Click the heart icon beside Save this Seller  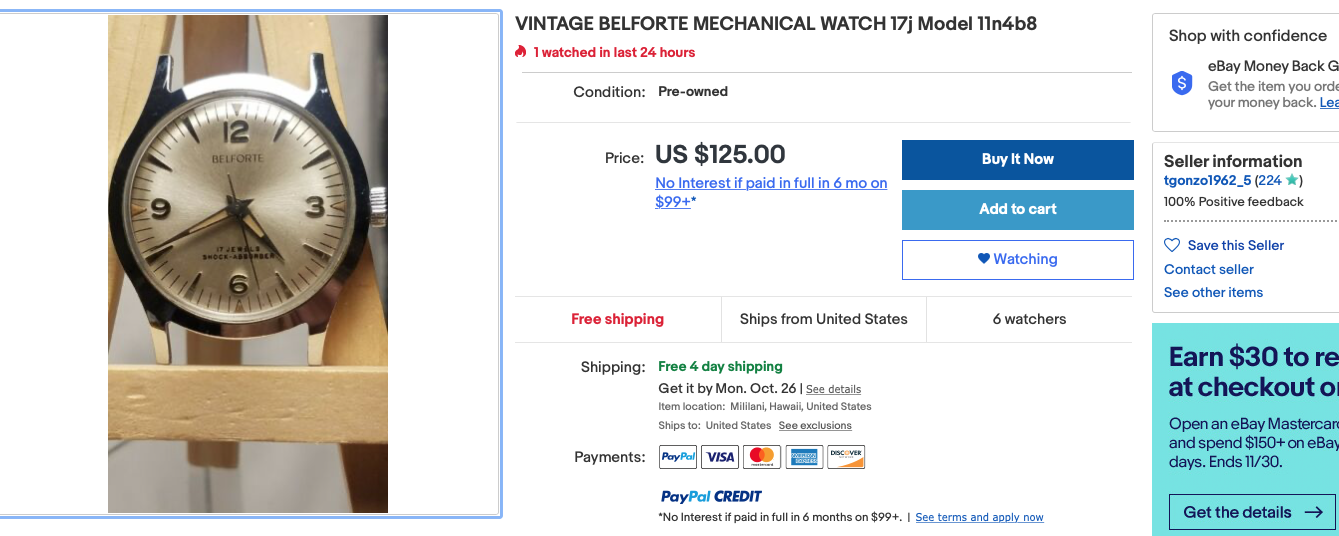pos(1172,245)
